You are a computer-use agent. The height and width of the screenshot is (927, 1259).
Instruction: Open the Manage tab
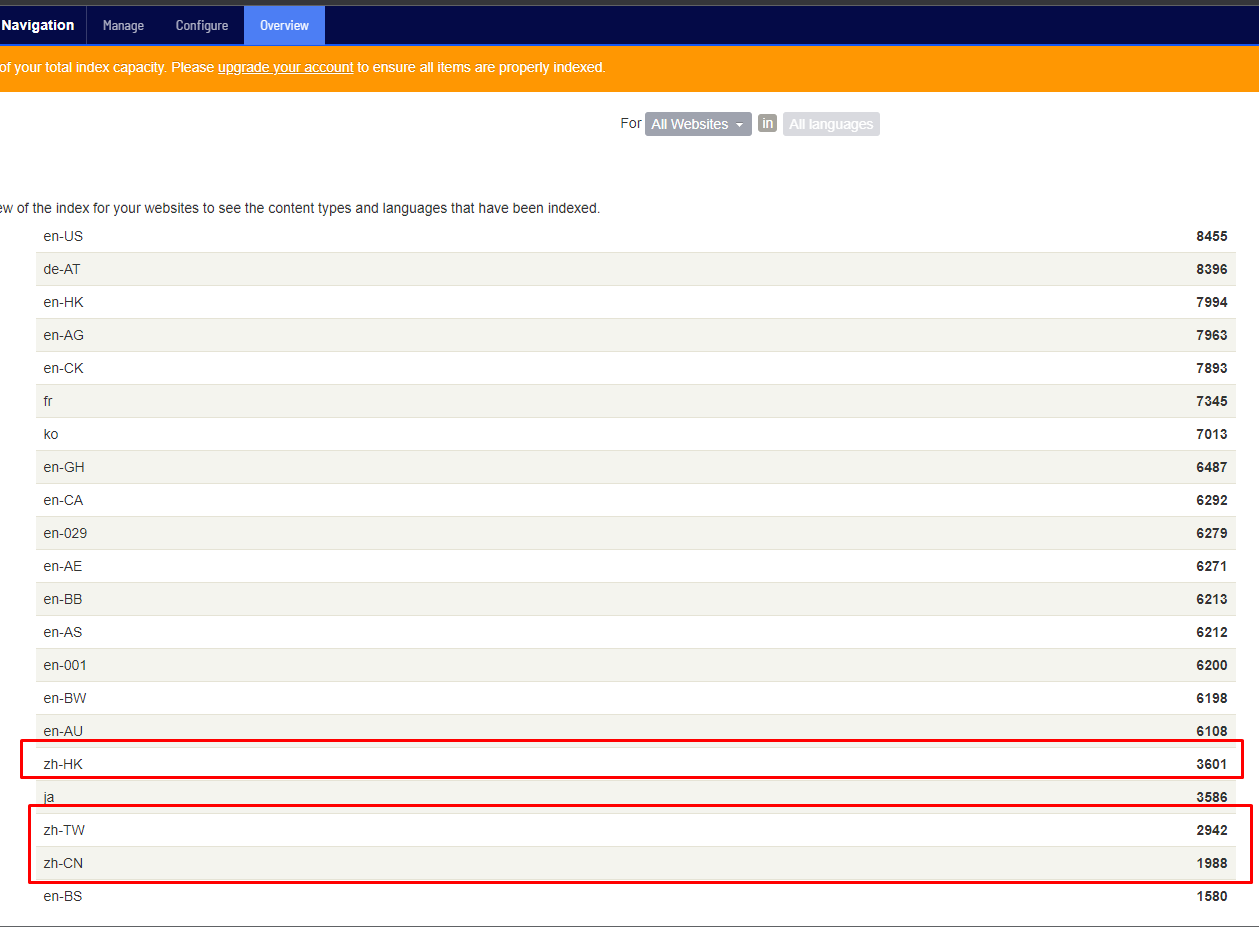[123, 25]
